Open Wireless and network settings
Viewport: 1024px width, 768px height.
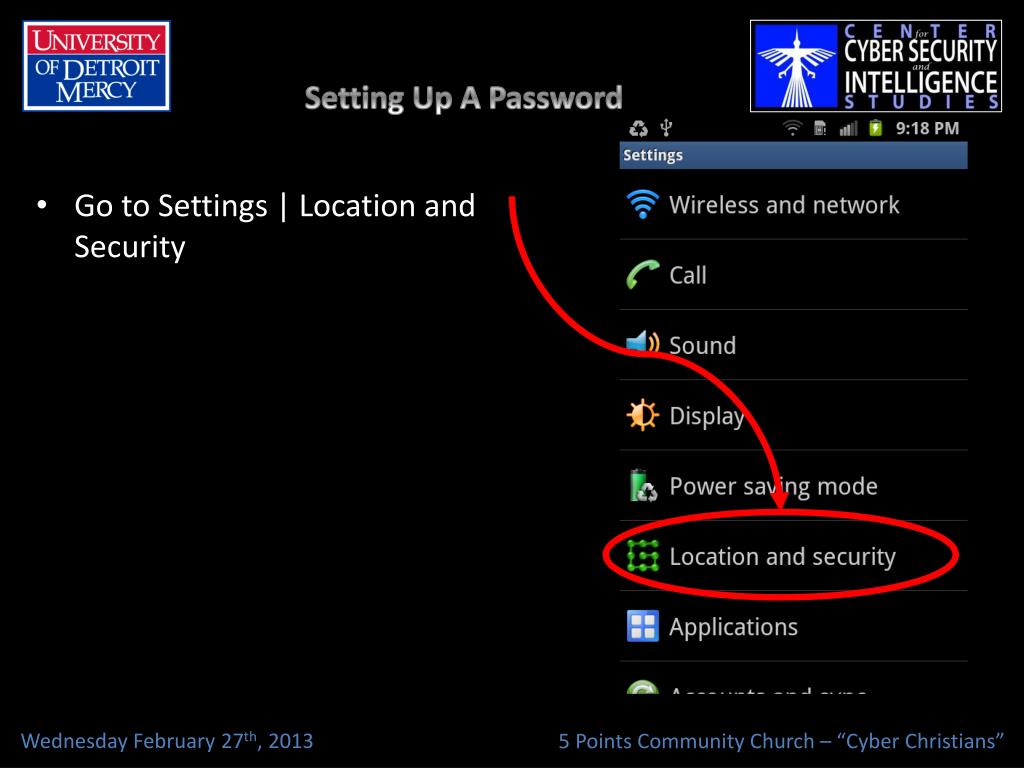point(793,204)
